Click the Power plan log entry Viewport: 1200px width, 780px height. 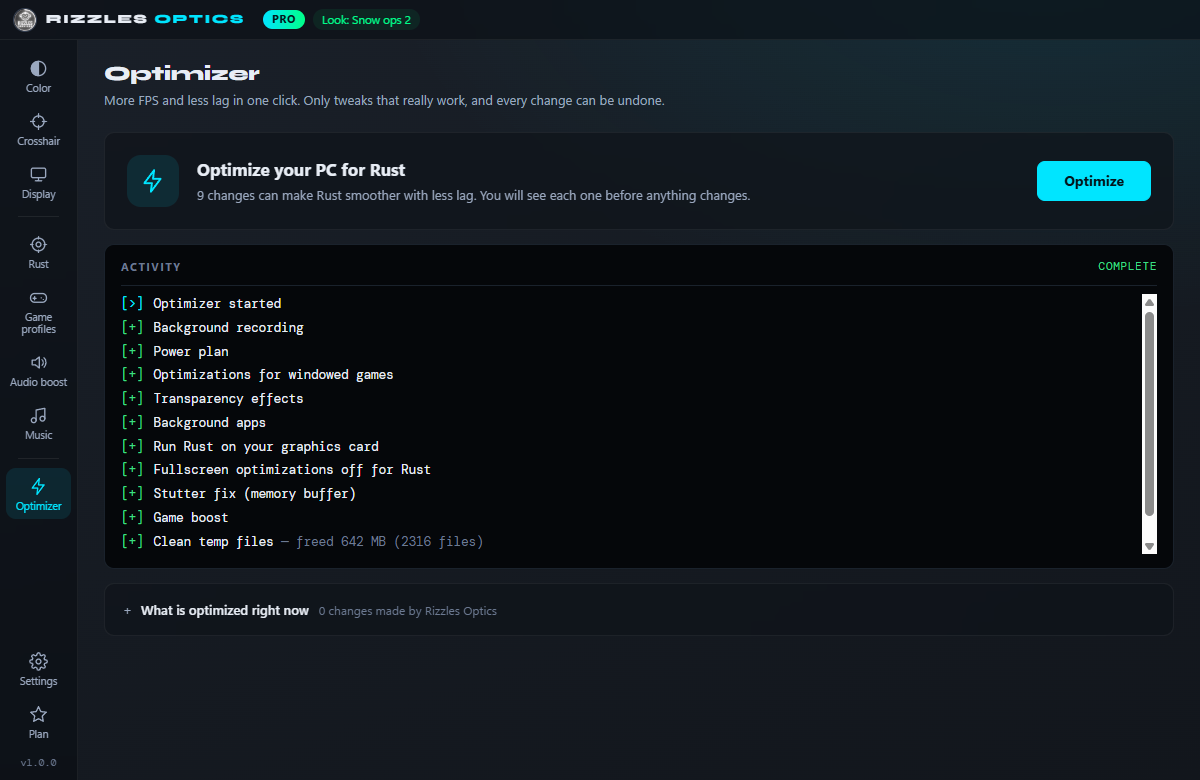pyautogui.click(x=191, y=351)
